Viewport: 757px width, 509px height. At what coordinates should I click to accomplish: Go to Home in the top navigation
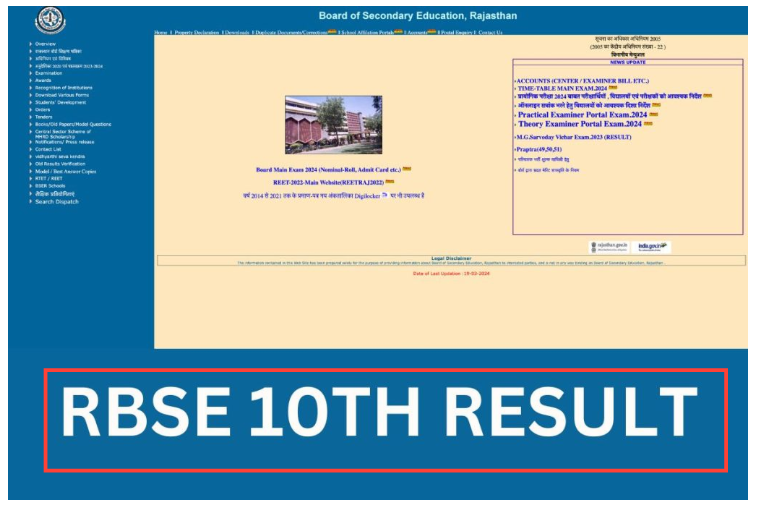tap(161, 32)
